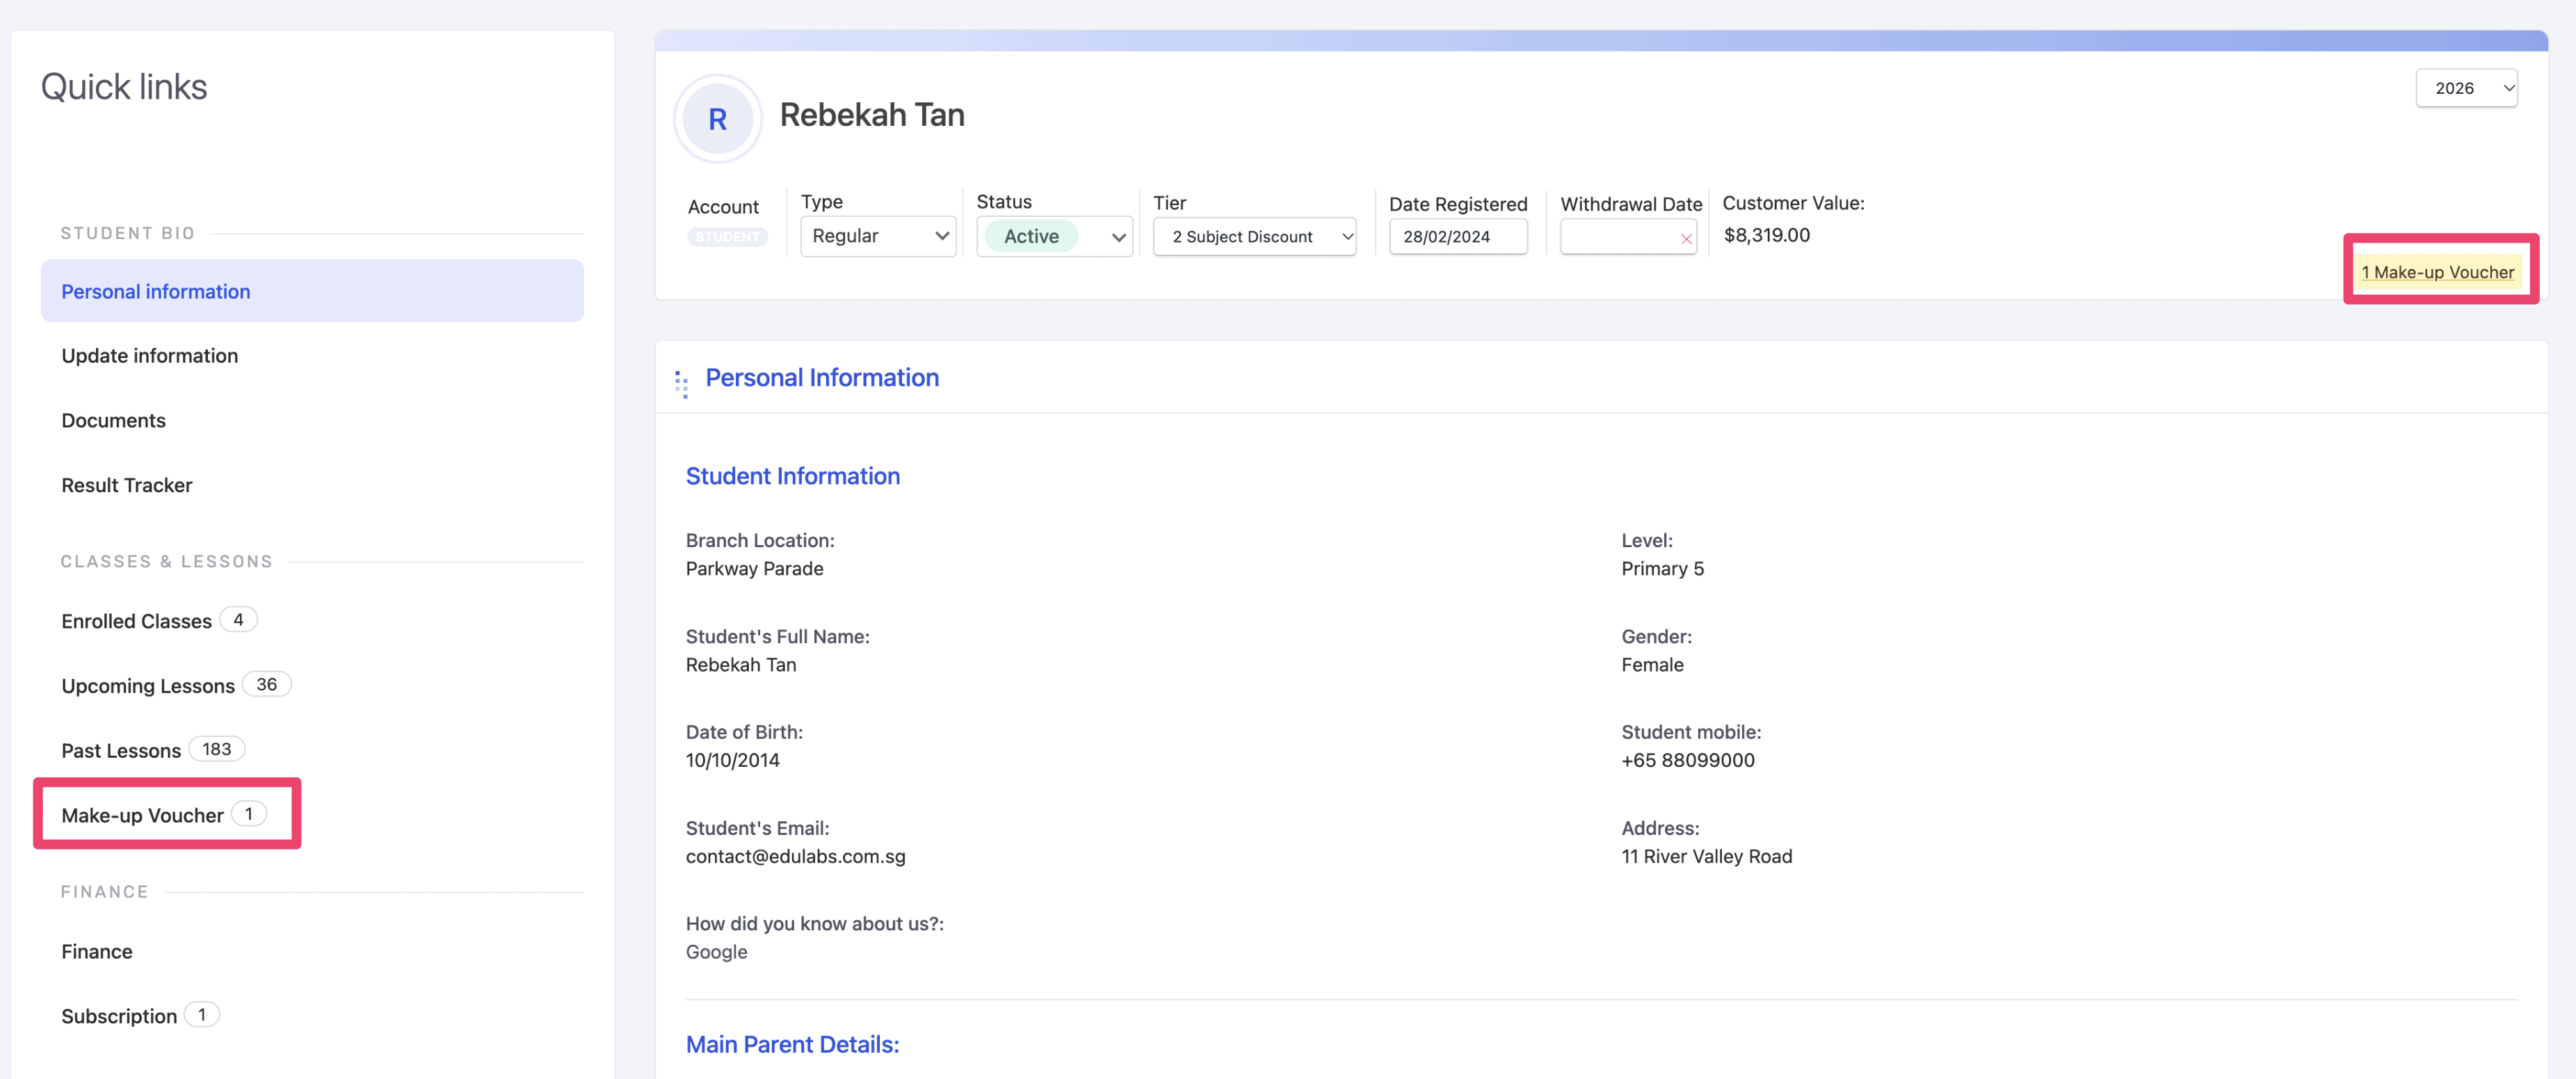Select Personal information in Quick links
This screenshot has height=1079, width=2576.
pos(312,291)
